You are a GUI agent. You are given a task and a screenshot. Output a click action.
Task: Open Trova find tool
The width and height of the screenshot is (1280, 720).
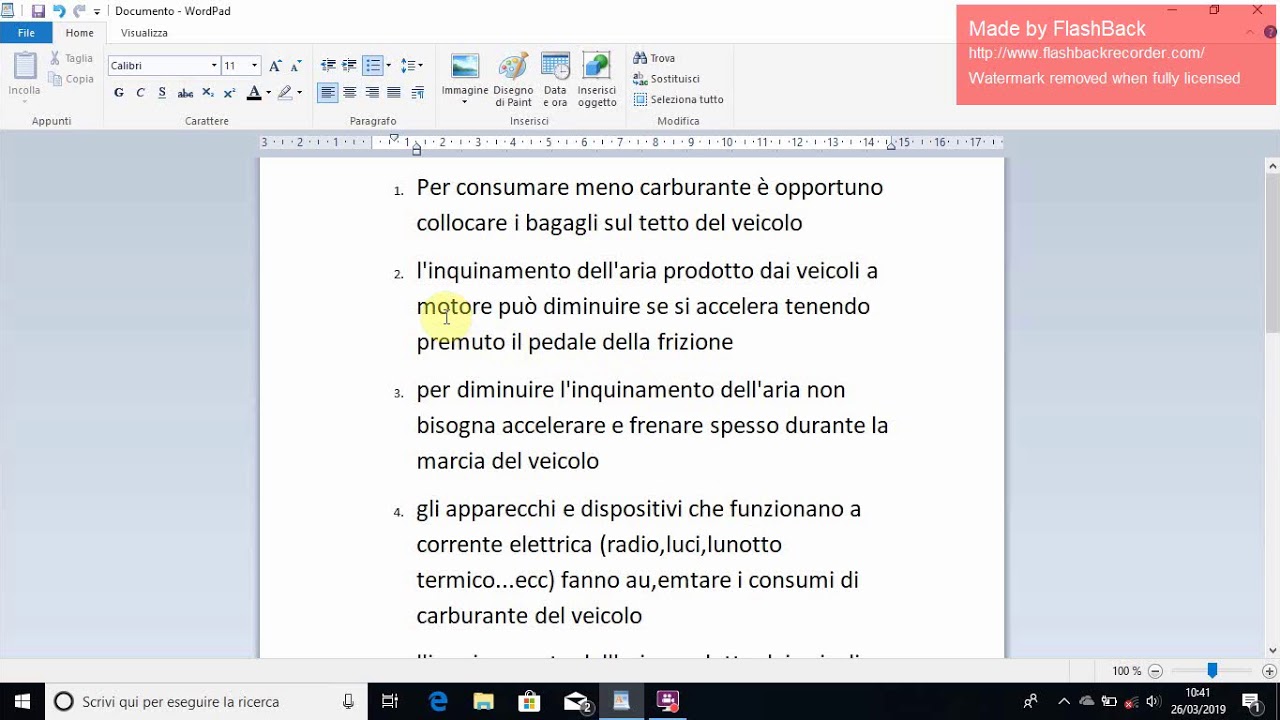coord(655,58)
